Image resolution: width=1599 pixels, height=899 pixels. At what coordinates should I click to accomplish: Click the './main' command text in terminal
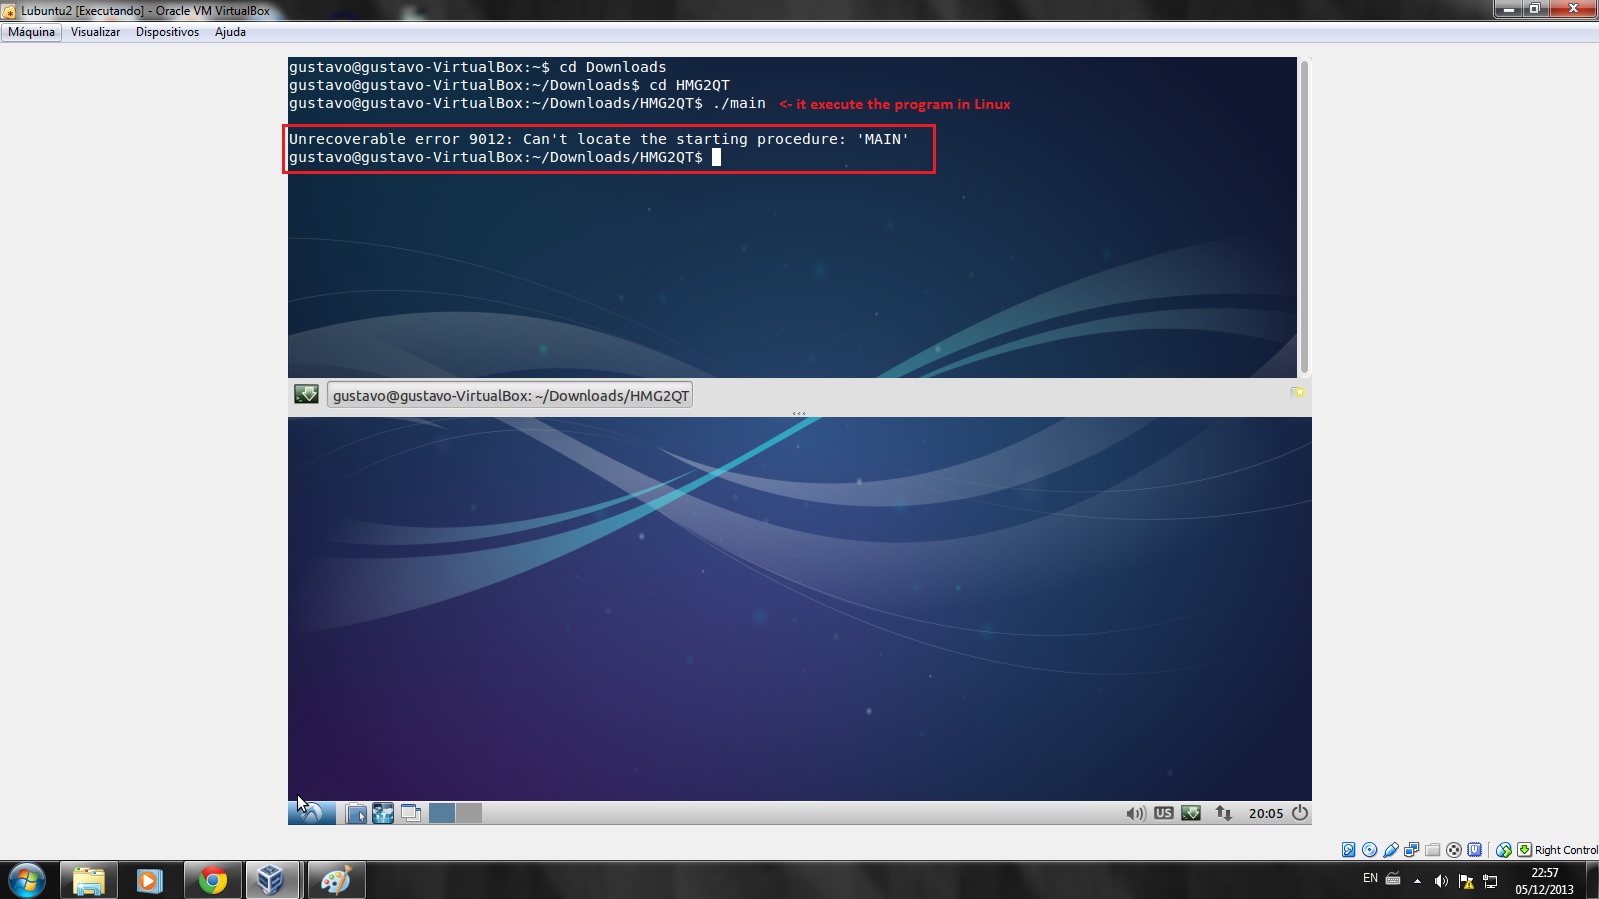click(x=739, y=103)
